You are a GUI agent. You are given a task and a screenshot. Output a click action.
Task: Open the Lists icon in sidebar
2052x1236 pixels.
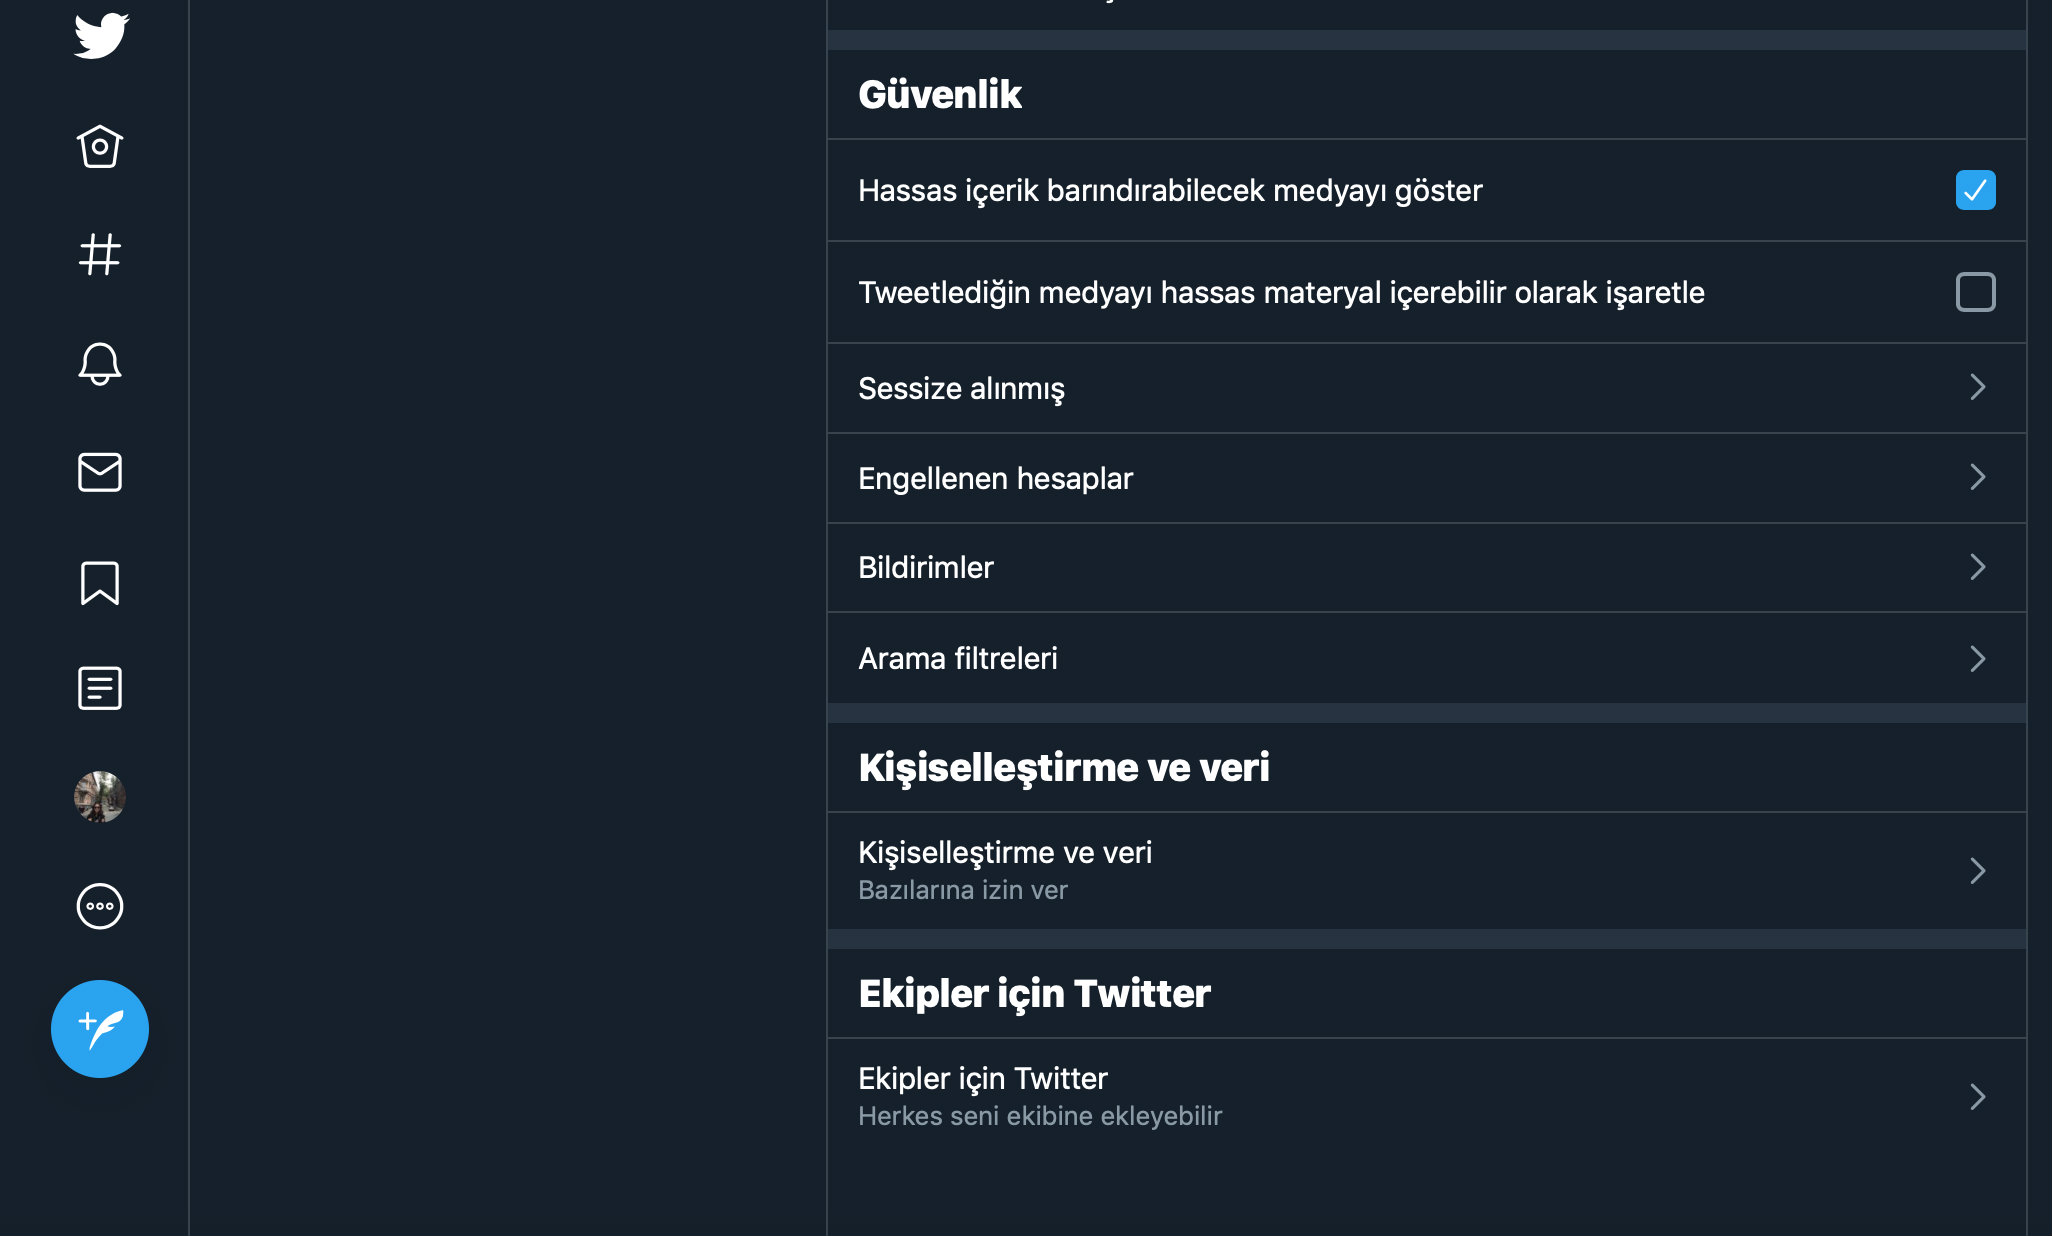100,688
